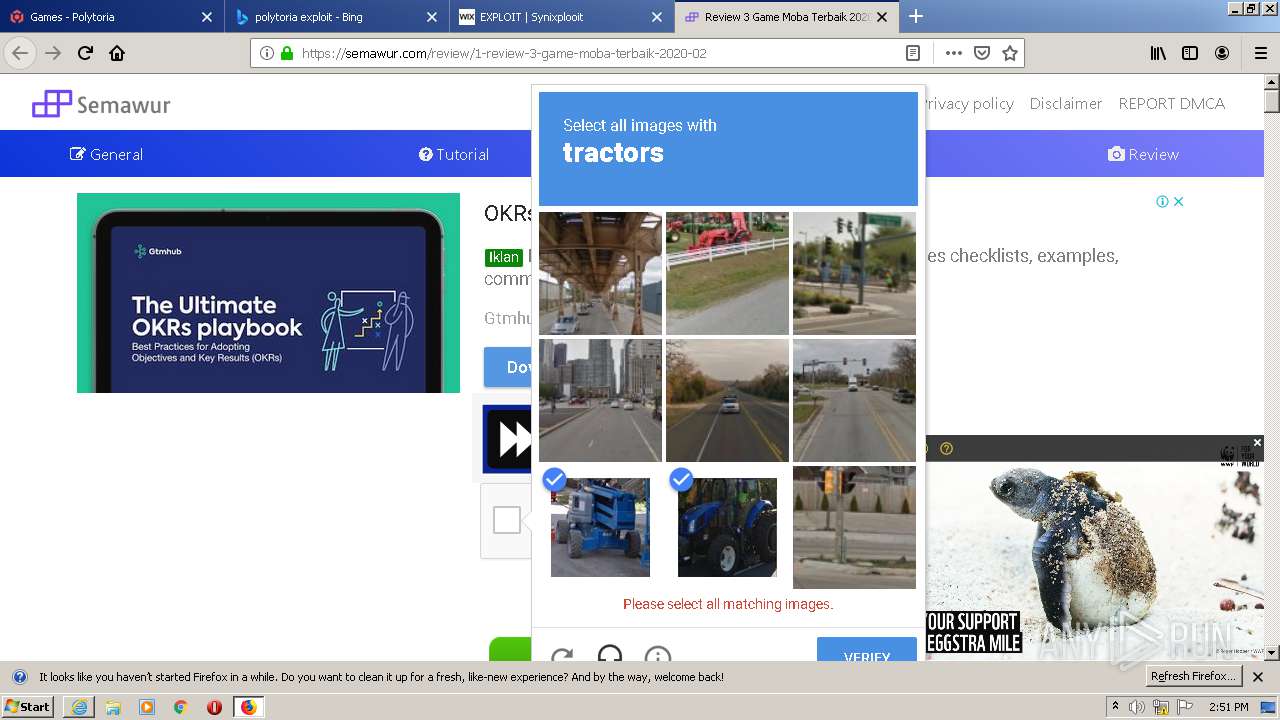Open Opera from the taskbar
The image size is (1280, 720).
pyautogui.click(x=214, y=707)
